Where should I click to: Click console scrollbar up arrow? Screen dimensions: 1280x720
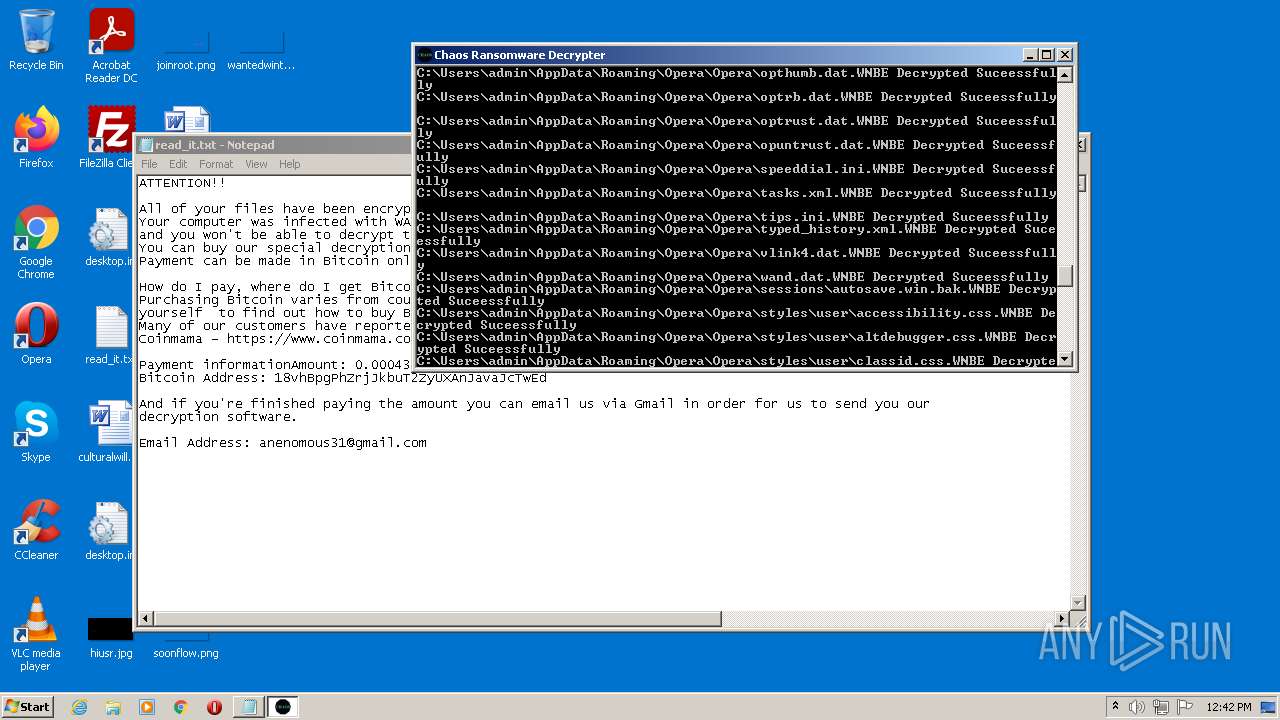(x=1065, y=74)
